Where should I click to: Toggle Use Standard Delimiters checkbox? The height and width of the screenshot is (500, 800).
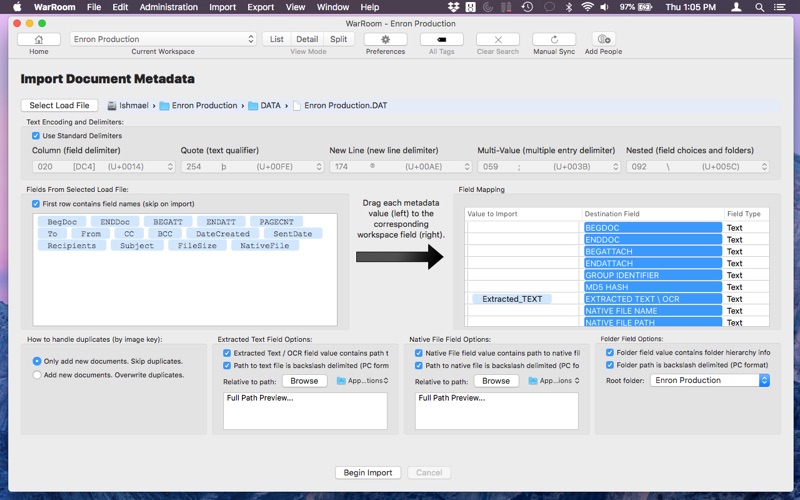[x=36, y=136]
